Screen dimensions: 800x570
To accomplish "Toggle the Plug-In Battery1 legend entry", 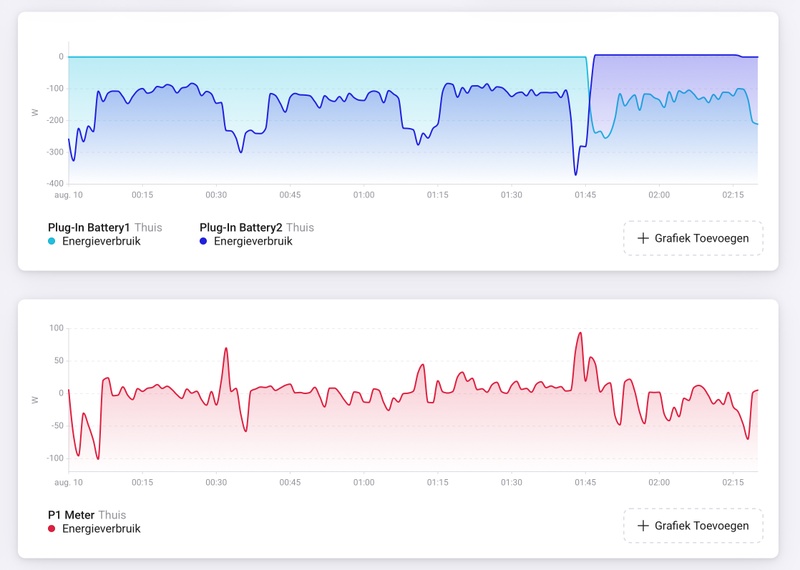I will [105, 234].
